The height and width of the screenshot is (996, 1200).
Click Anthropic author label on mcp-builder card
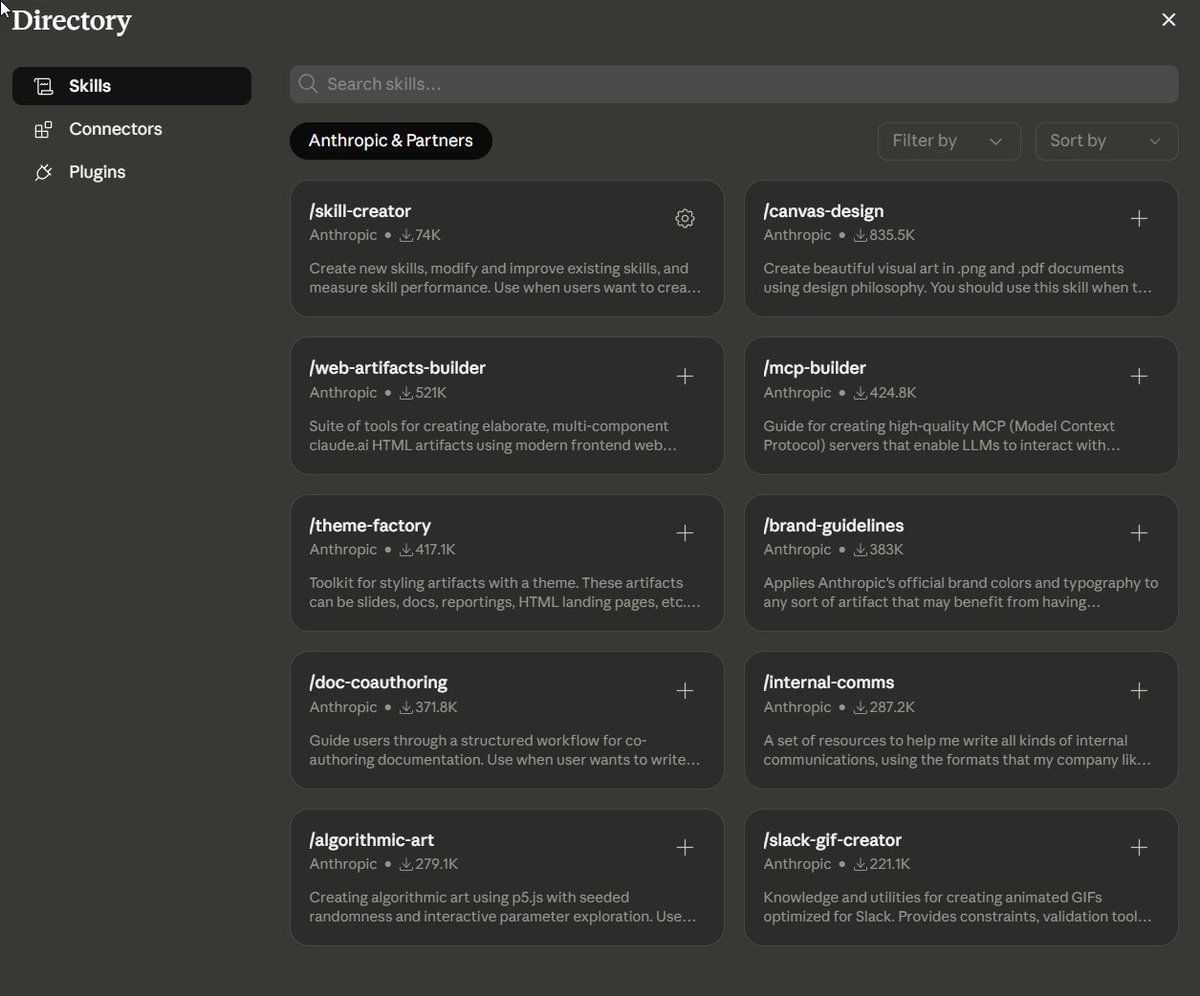(x=797, y=393)
